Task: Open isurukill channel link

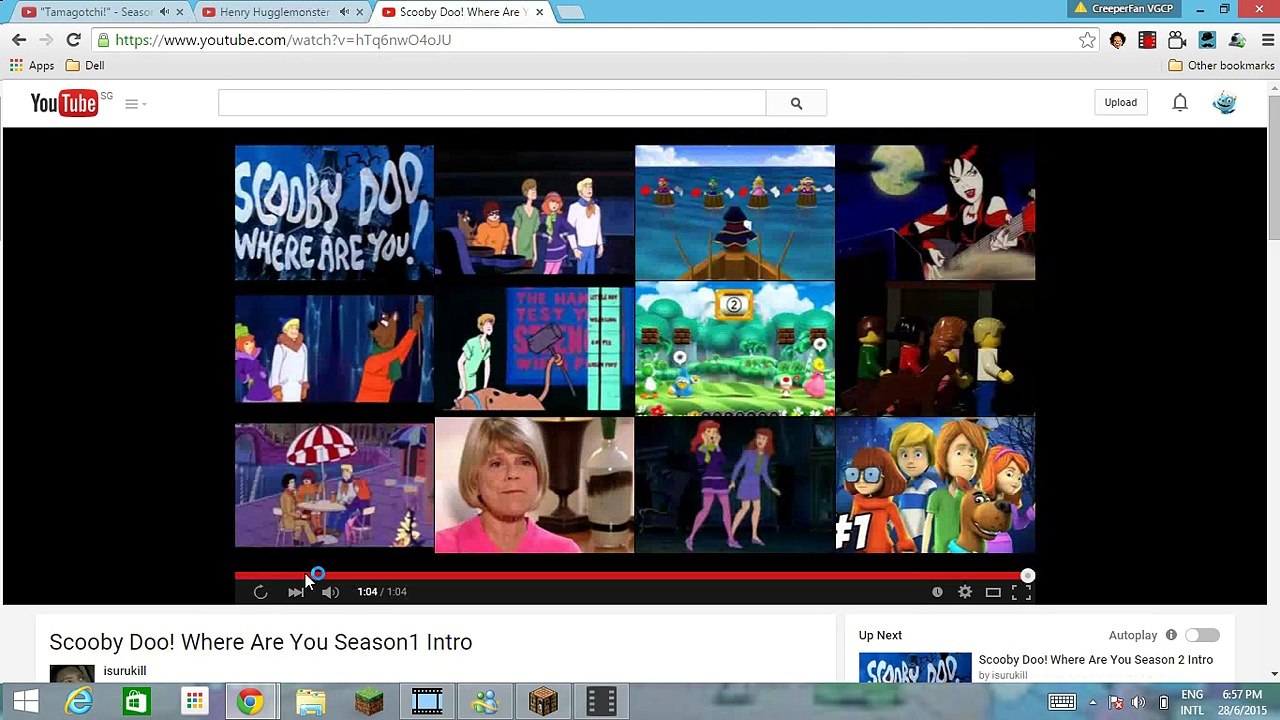Action: pos(125,671)
